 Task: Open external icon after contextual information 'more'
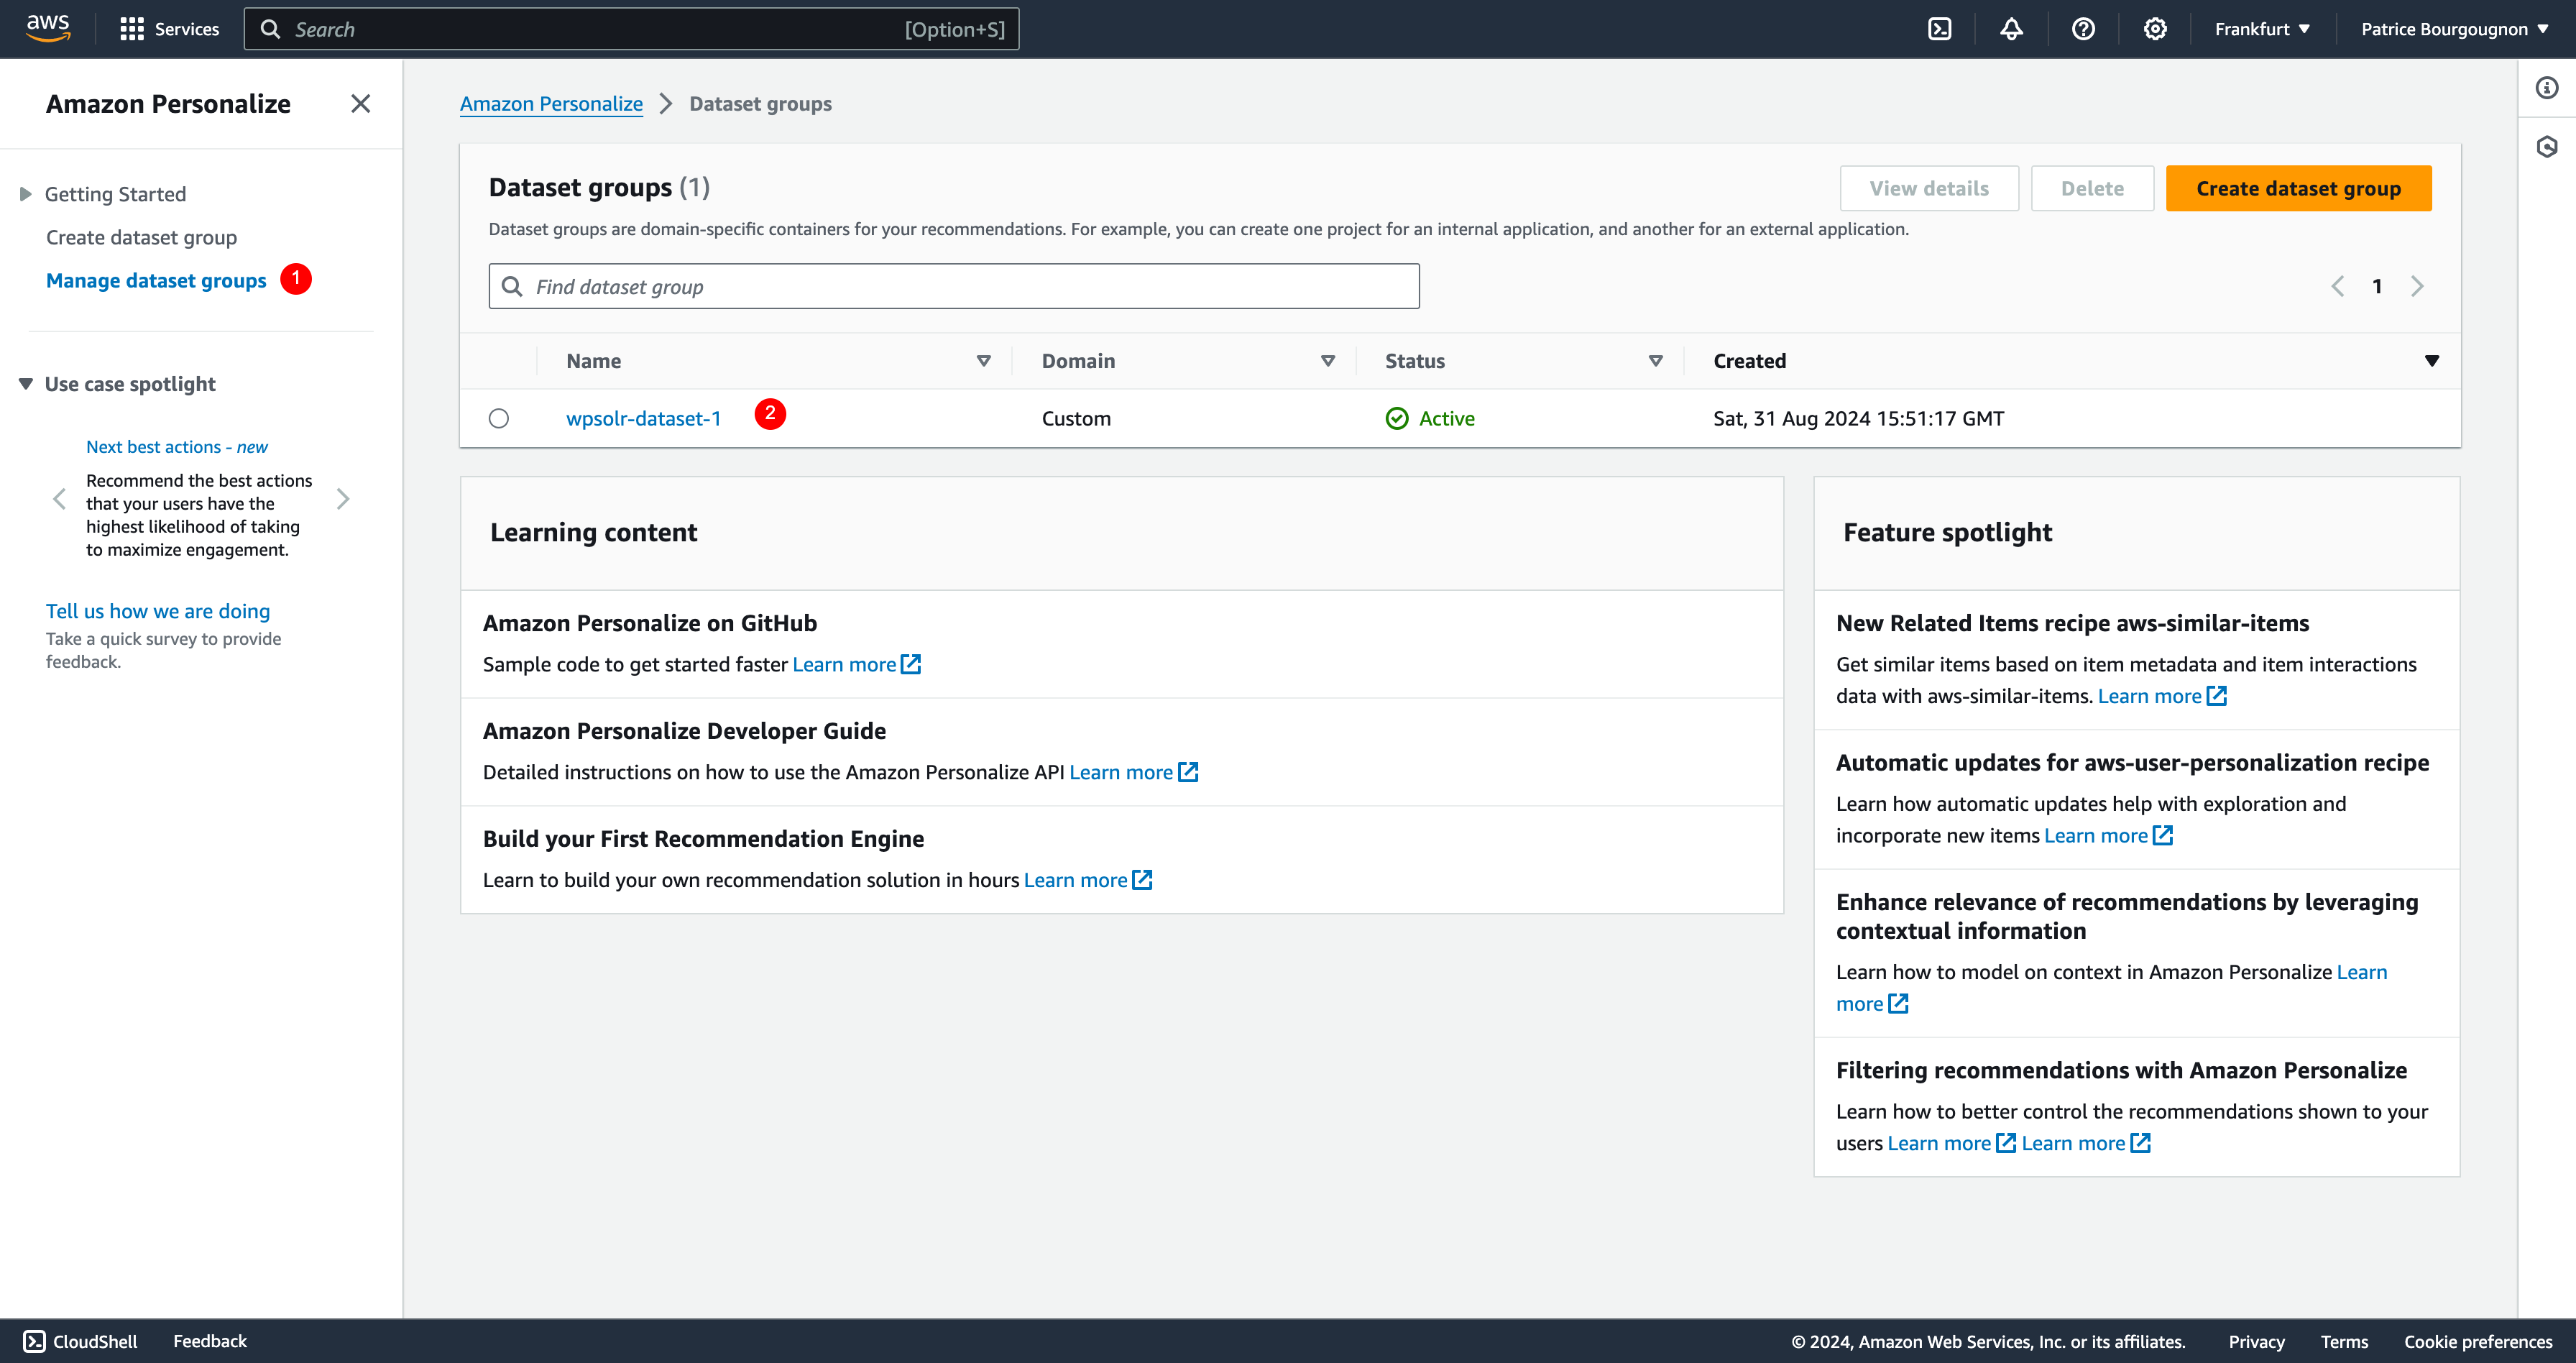[1898, 1003]
